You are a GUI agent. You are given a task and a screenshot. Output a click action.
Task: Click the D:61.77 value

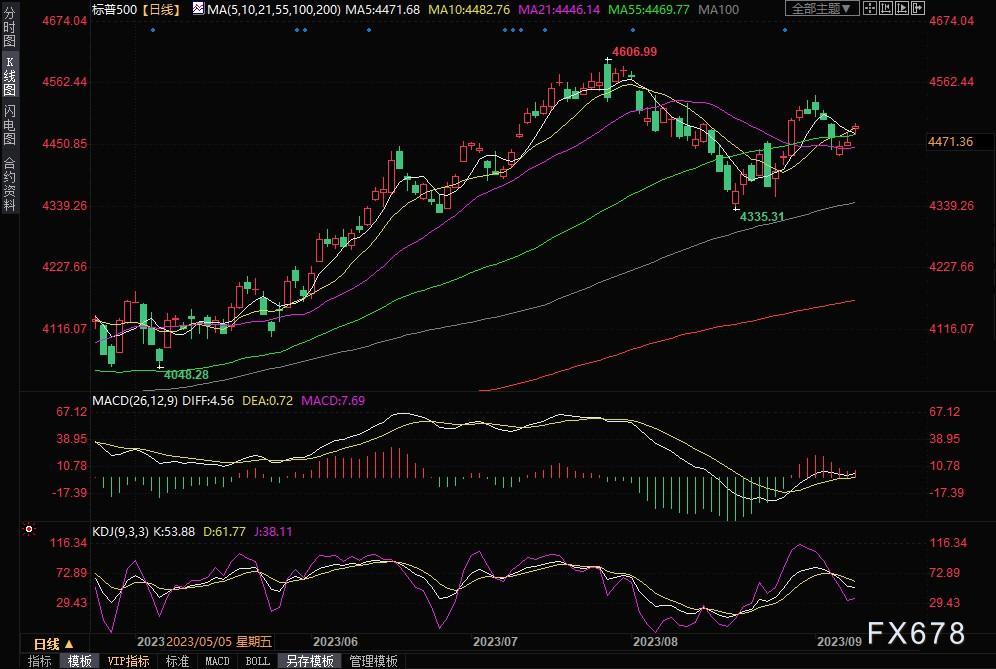(224, 531)
